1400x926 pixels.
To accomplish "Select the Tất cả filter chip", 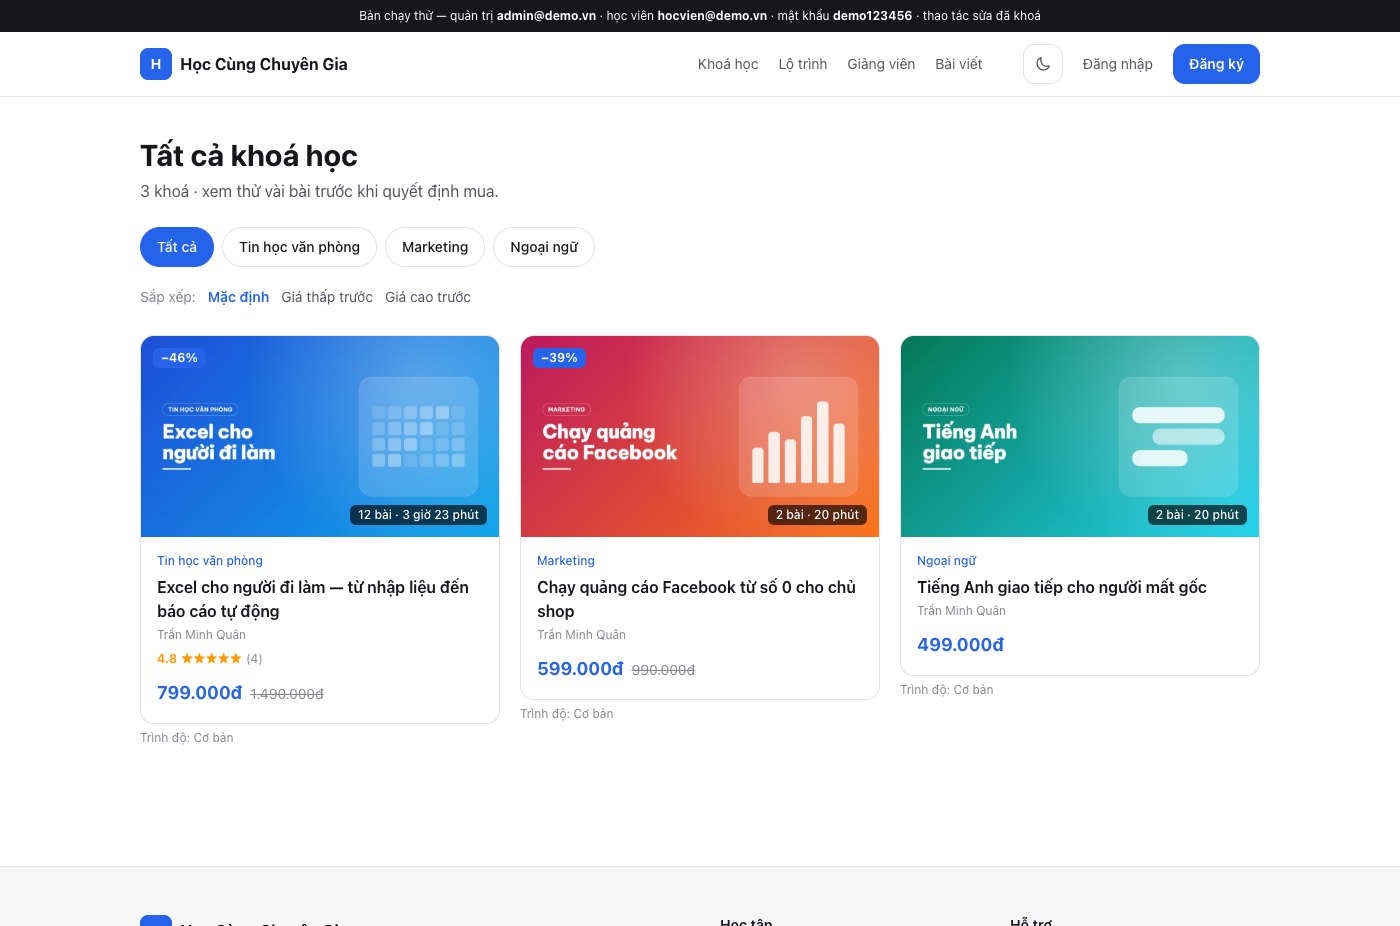I will pyautogui.click(x=177, y=247).
